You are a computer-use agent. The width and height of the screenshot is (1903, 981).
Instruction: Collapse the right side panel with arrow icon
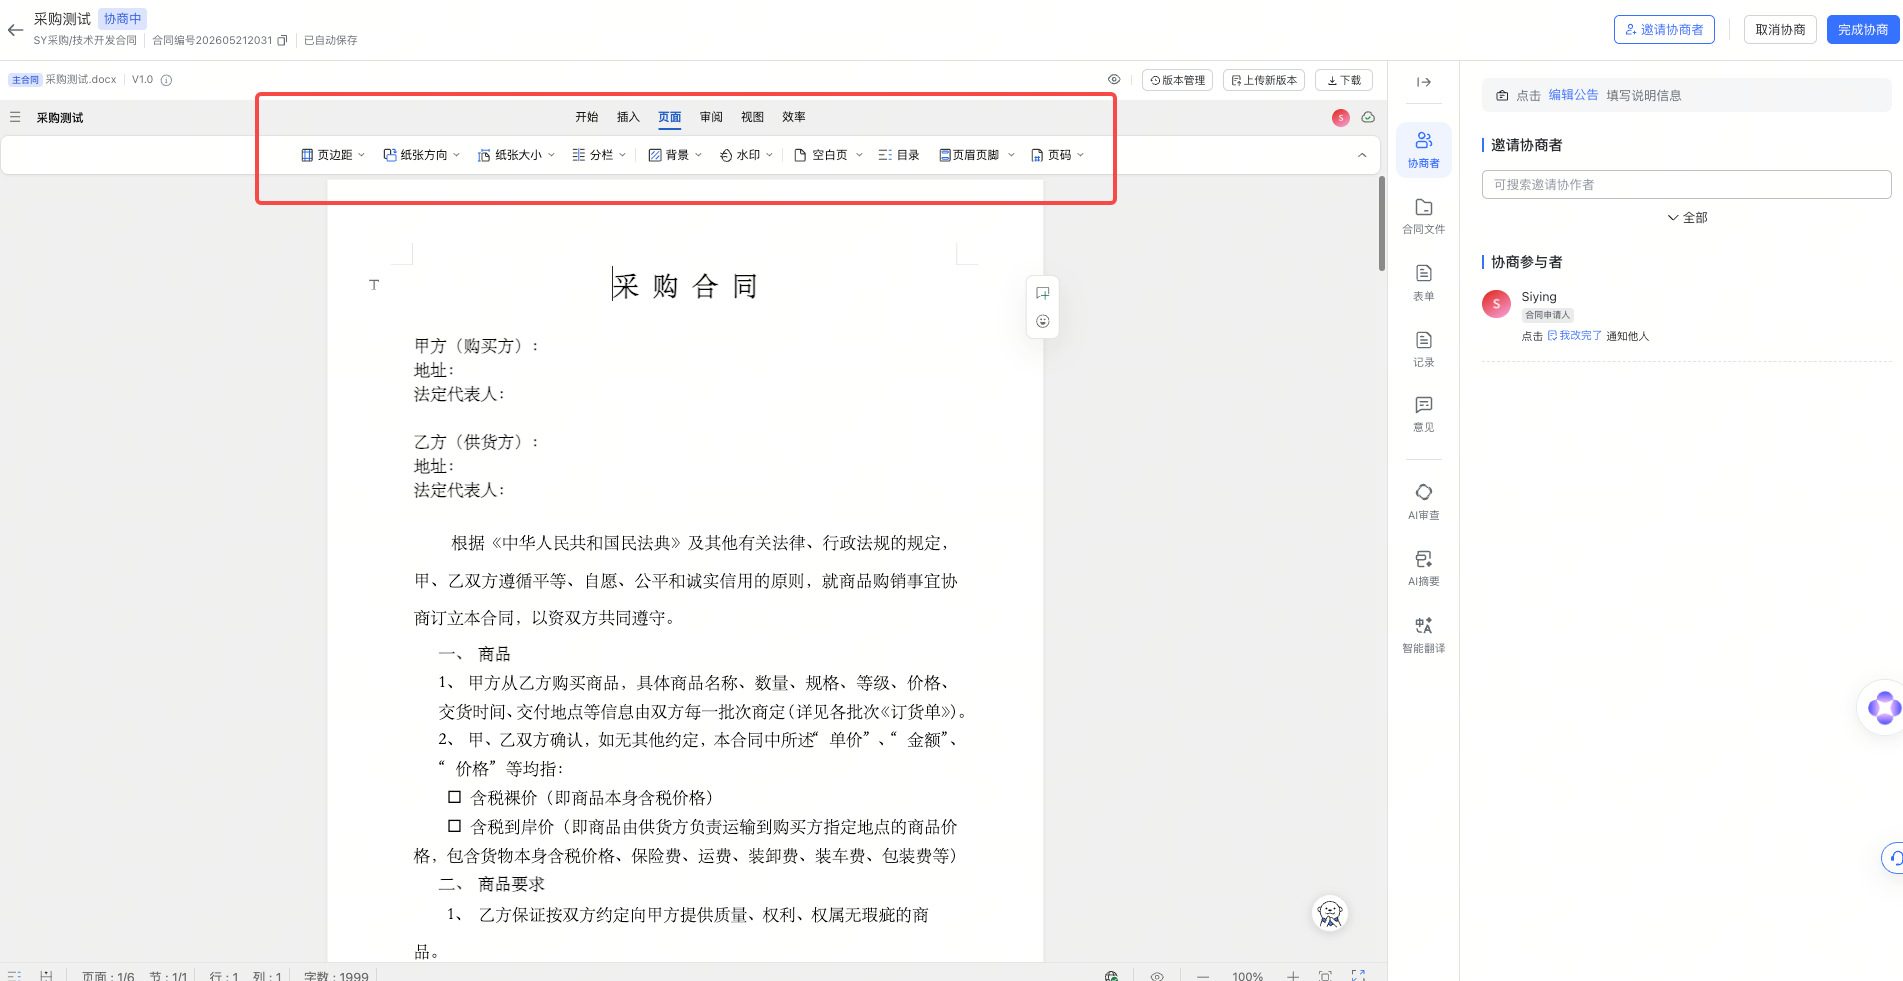[1424, 82]
